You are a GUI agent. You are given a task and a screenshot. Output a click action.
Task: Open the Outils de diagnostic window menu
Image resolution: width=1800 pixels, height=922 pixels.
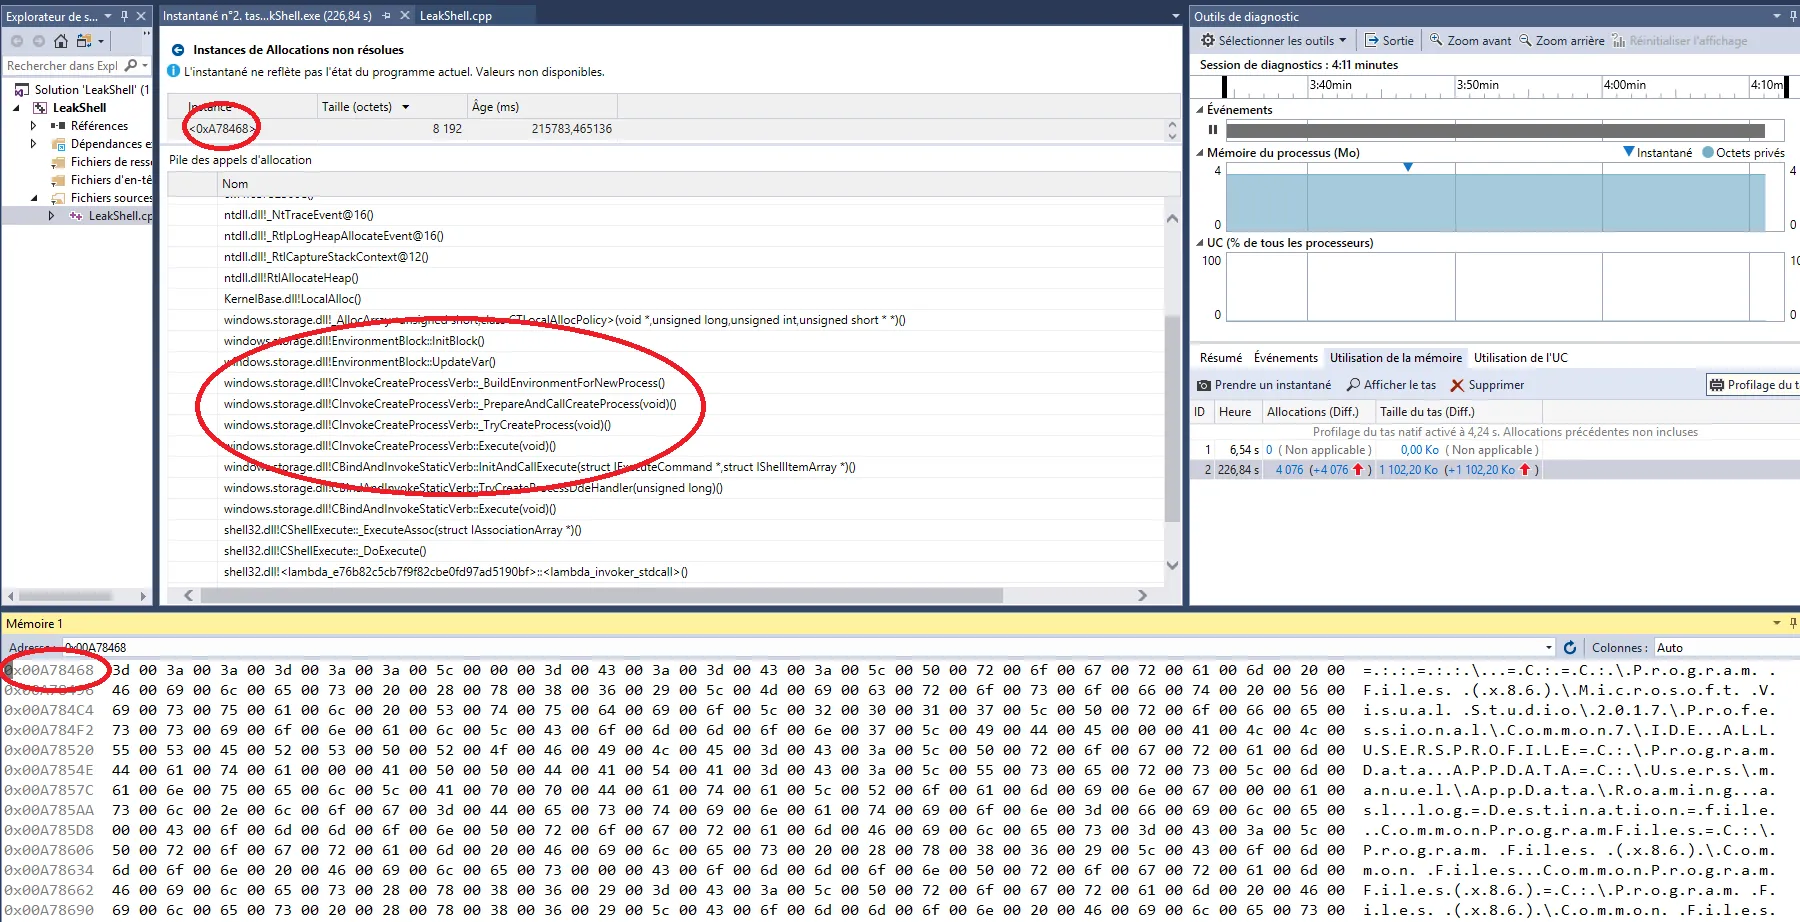(1777, 16)
